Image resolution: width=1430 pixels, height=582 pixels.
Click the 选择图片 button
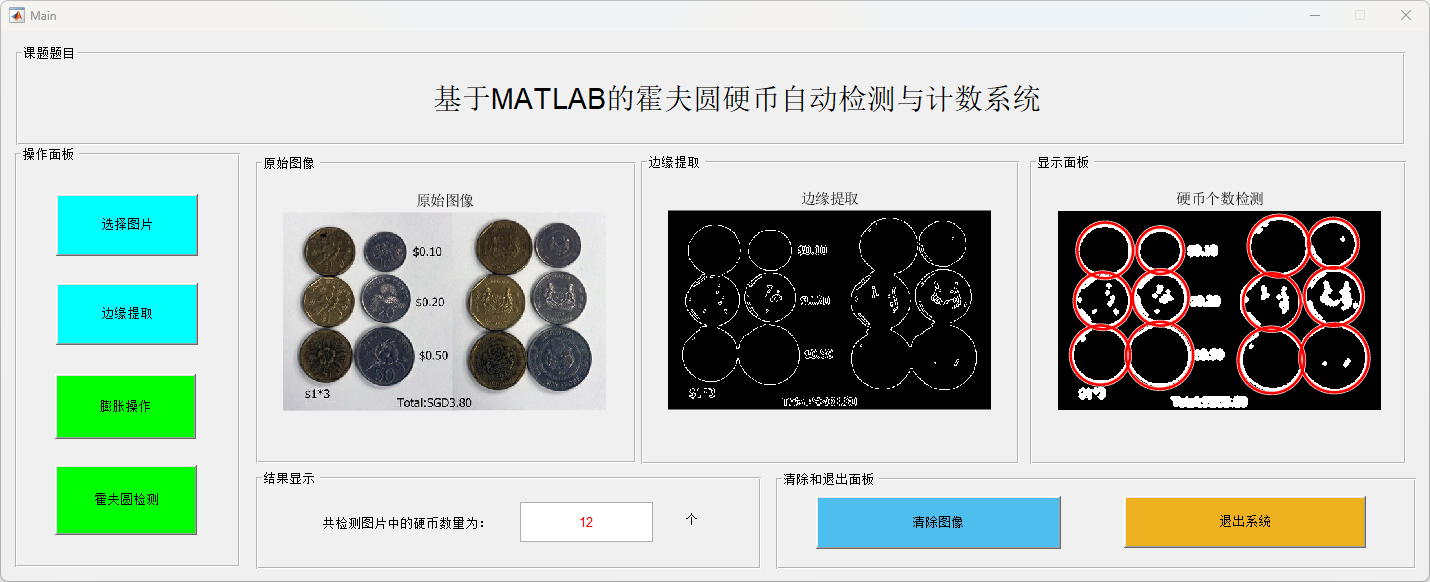pyautogui.click(x=127, y=225)
